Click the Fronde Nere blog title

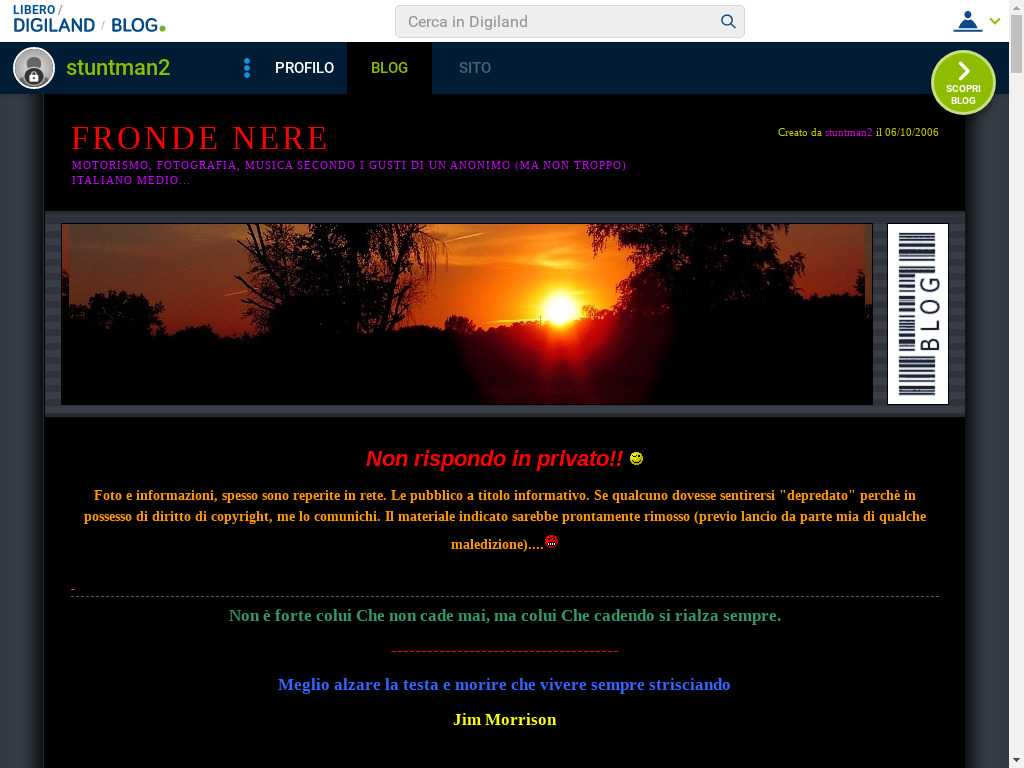pos(200,138)
